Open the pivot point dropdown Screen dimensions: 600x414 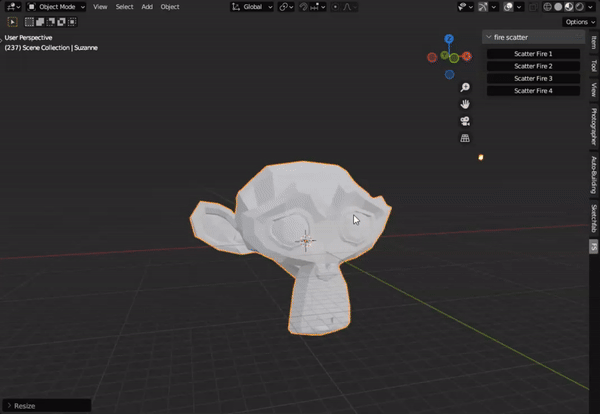(286, 7)
